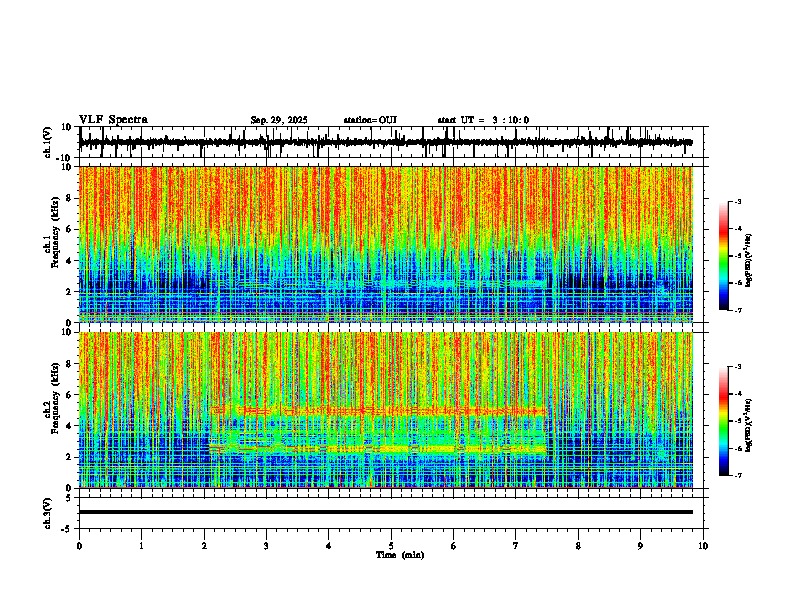792x612 pixels.
Task: Click time axis tick label "9"
Action: tap(640, 546)
